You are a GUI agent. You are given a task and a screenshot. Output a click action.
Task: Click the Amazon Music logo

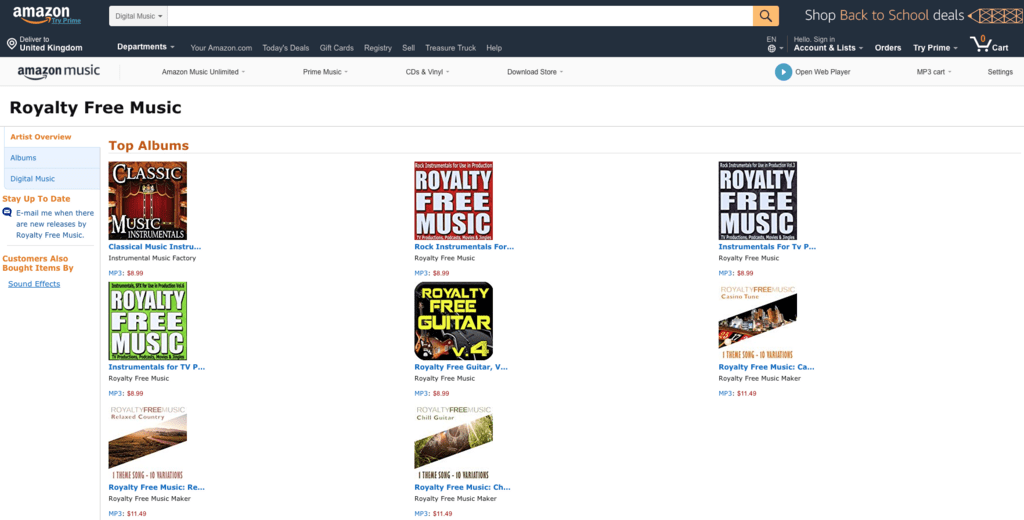(59, 72)
